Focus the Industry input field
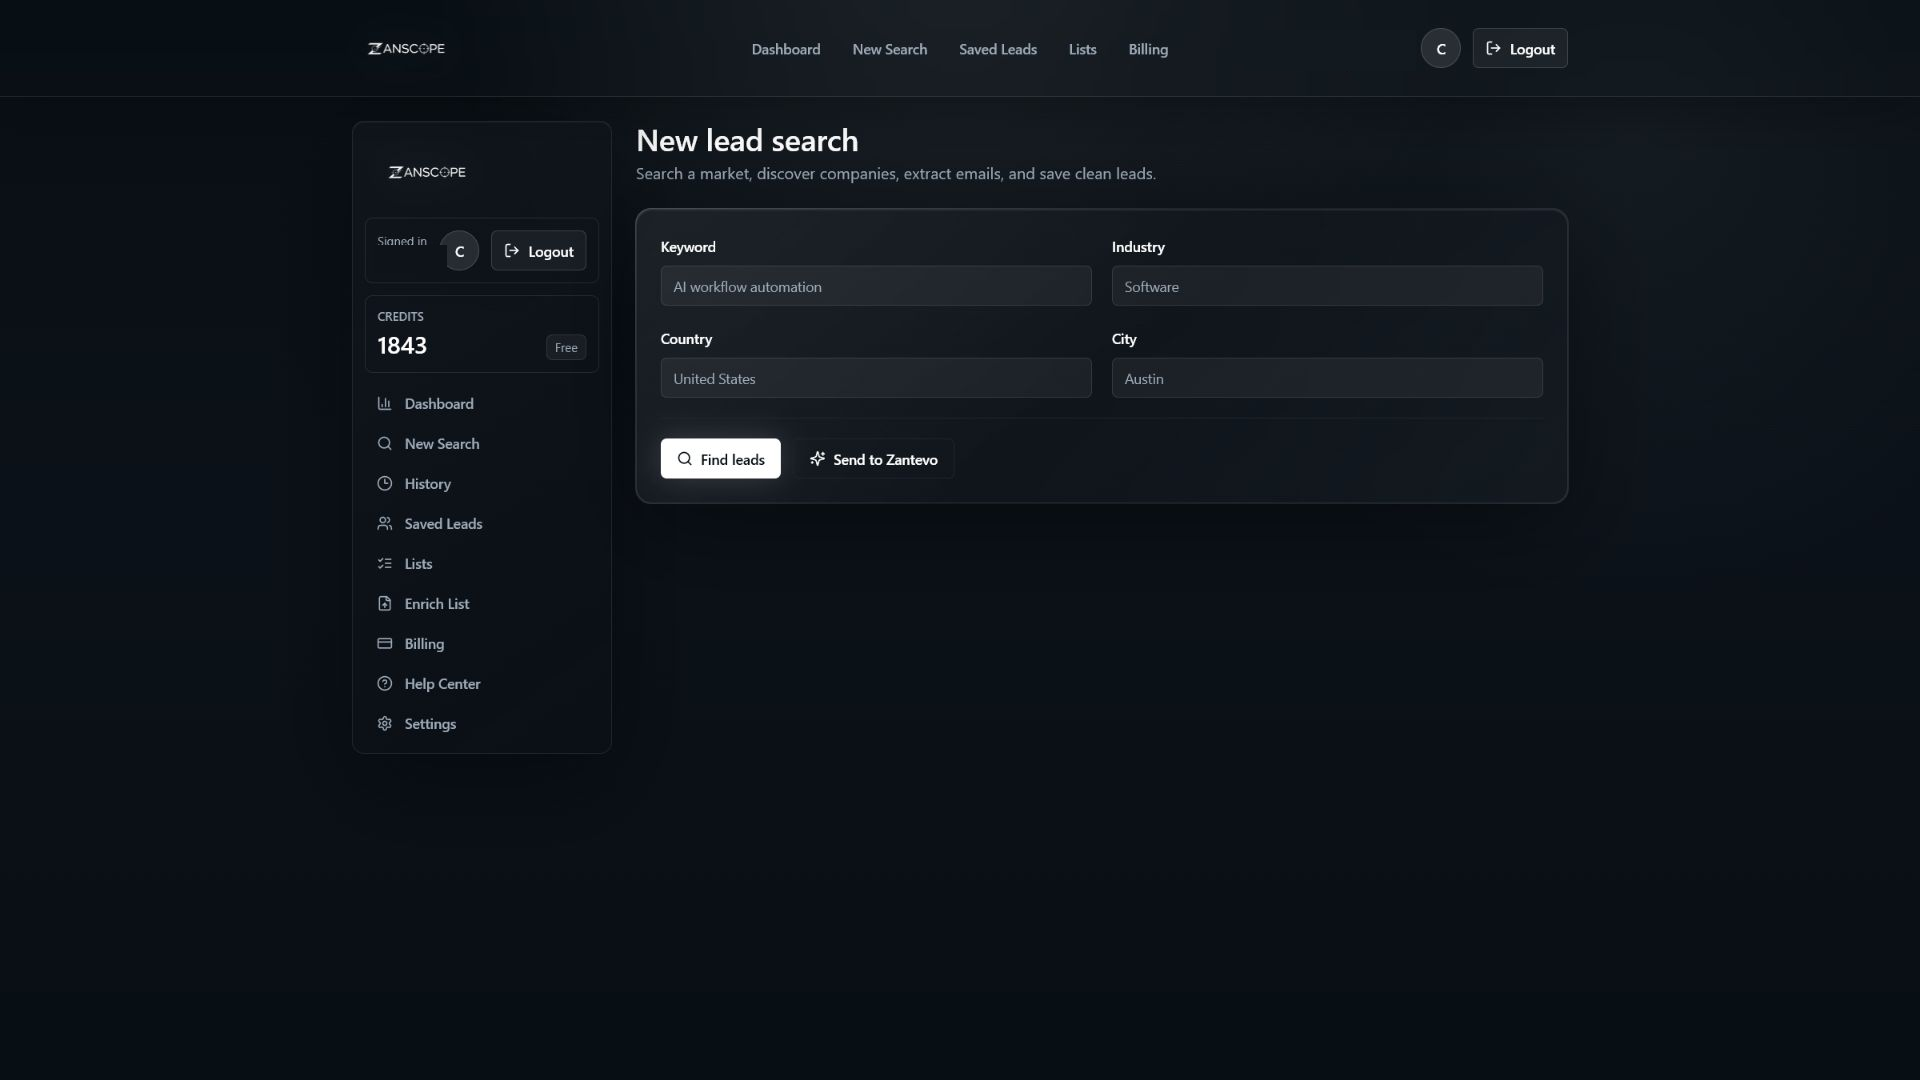This screenshot has height=1080, width=1920. pos(1327,286)
